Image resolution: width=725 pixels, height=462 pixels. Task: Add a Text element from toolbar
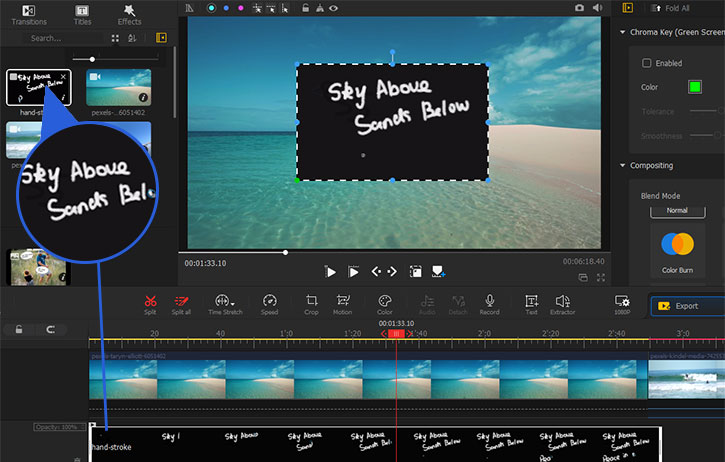[531, 301]
